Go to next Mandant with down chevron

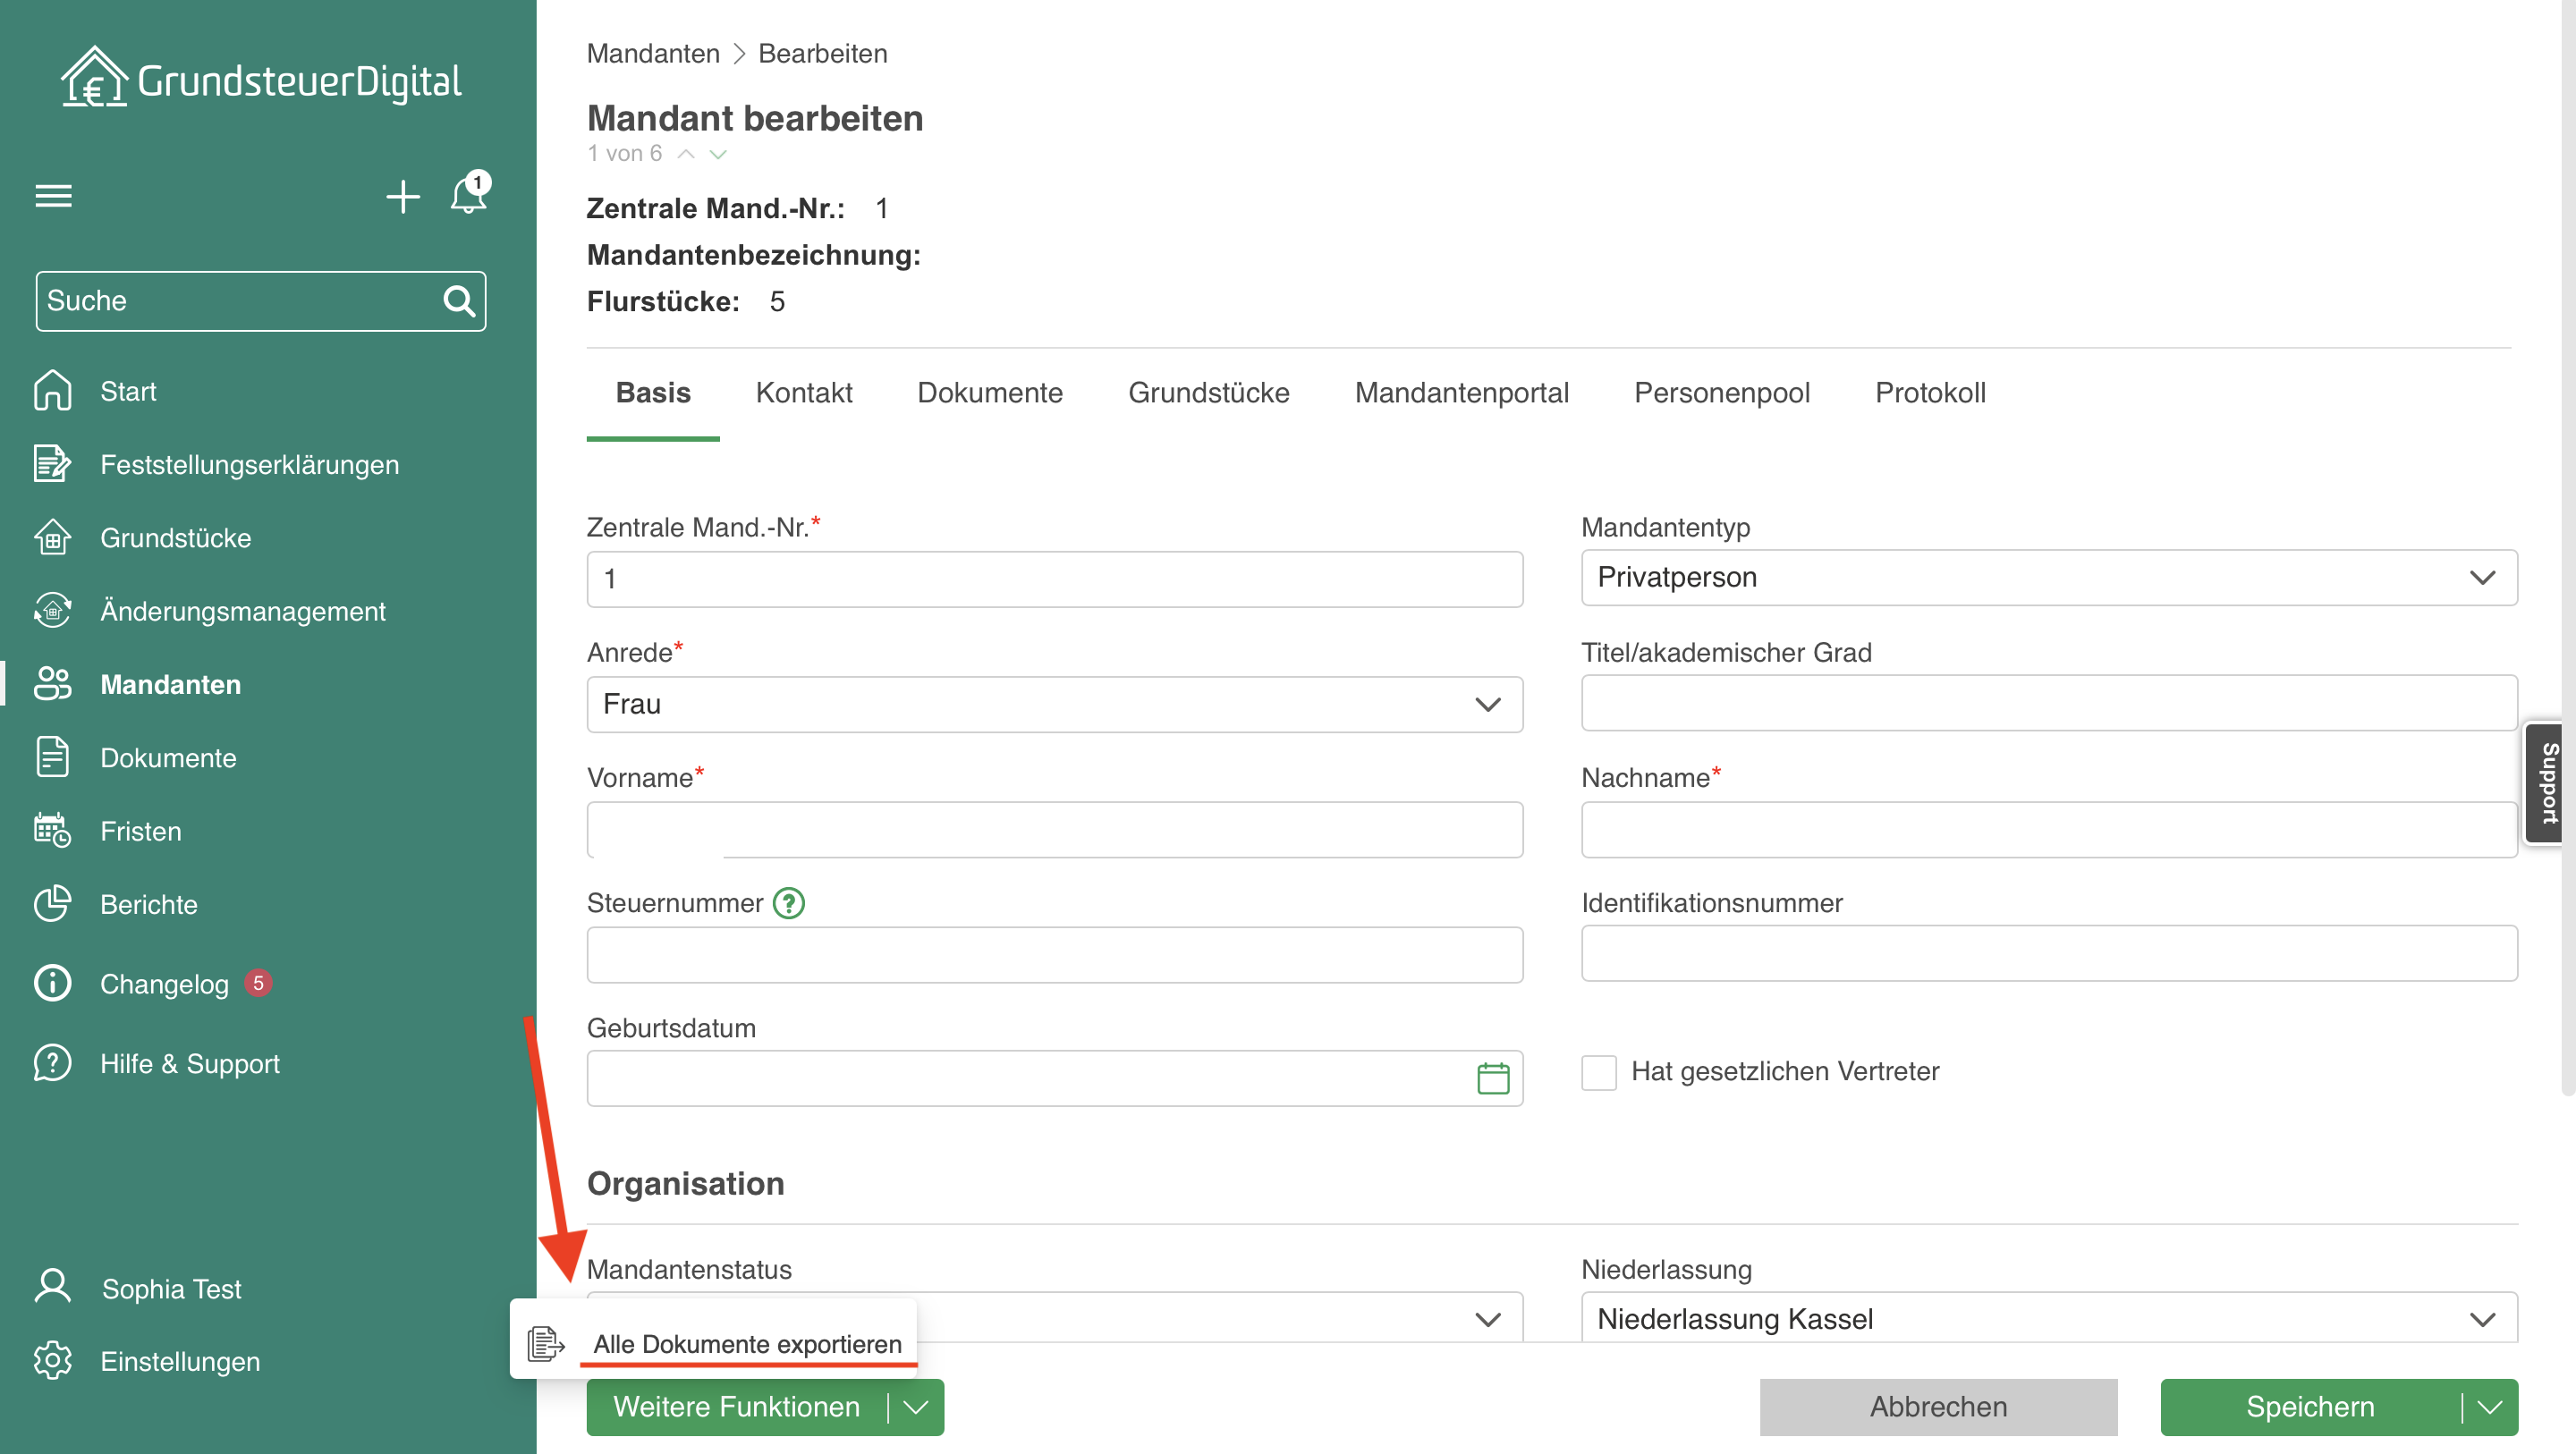pyautogui.click(x=718, y=154)
